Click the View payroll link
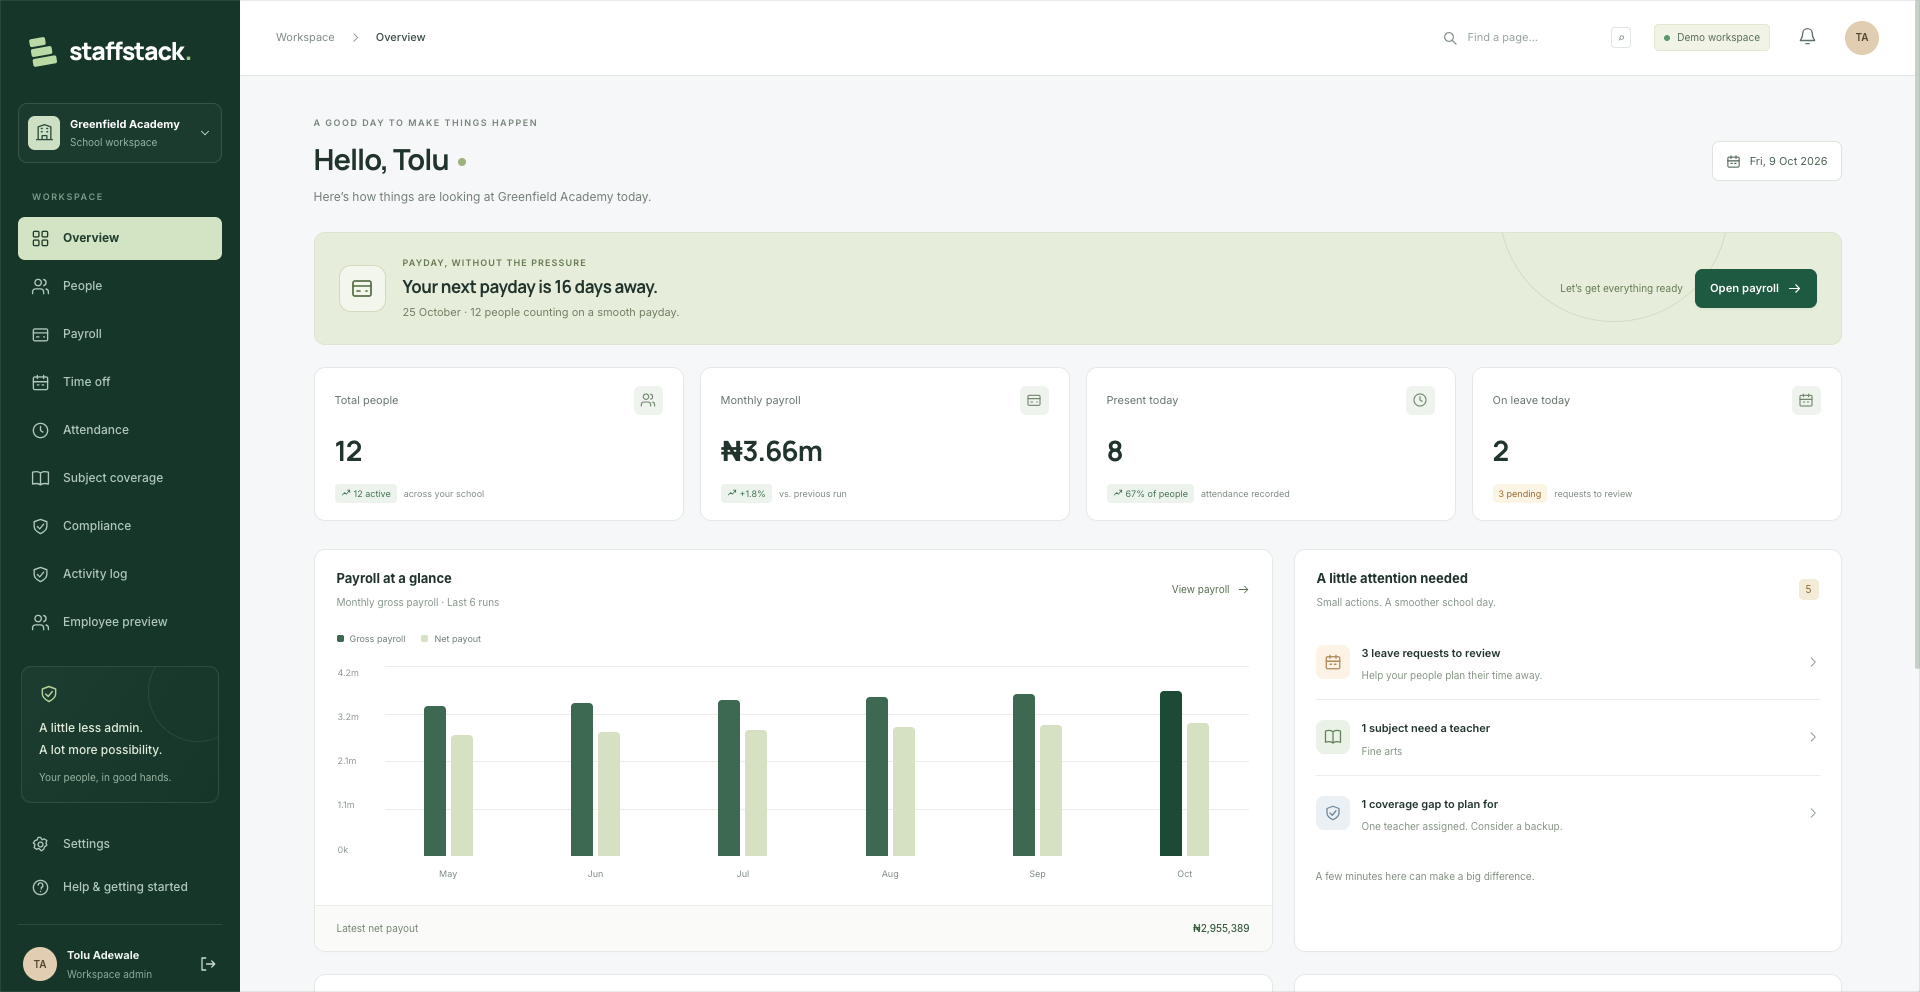The height and width of the screenshot is (992, 1920). click(x=1210, y=589)
